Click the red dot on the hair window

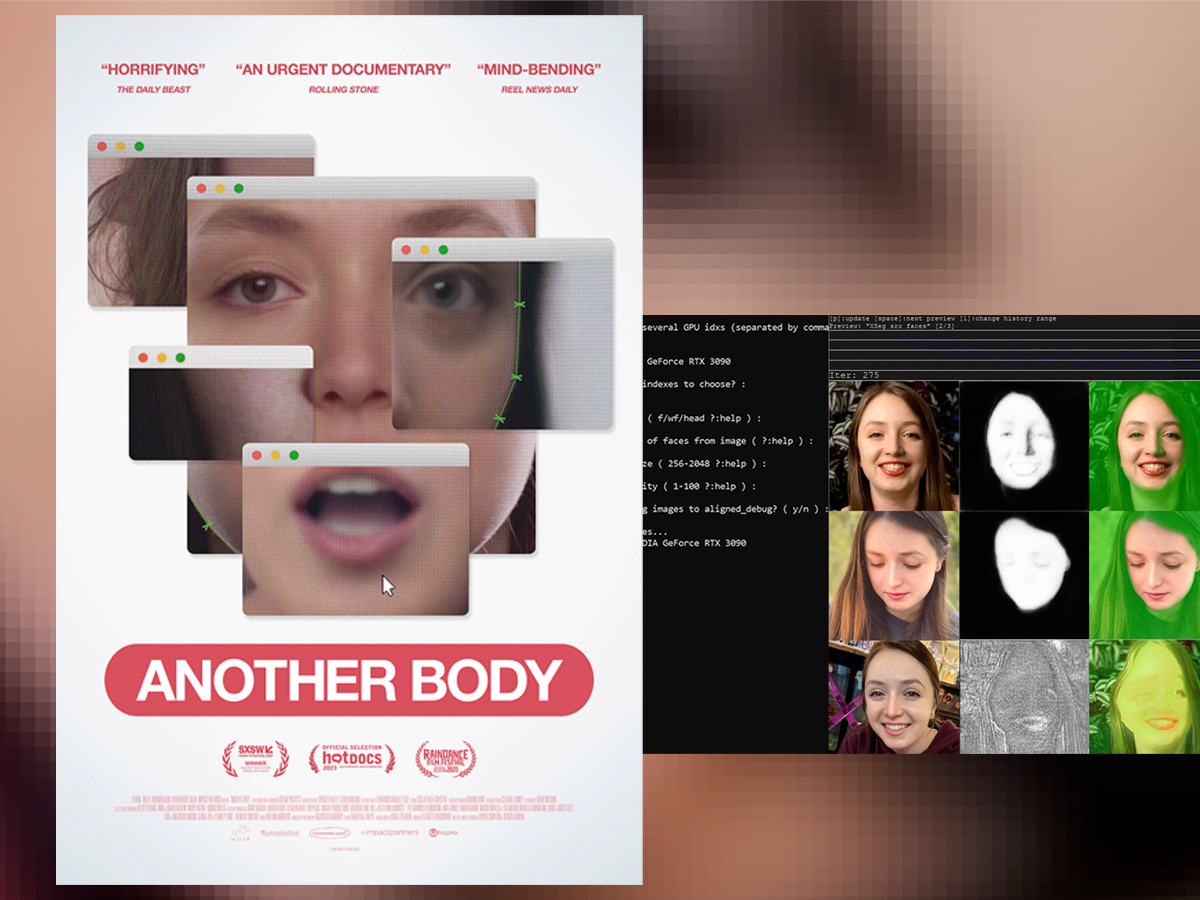[102, 146]
